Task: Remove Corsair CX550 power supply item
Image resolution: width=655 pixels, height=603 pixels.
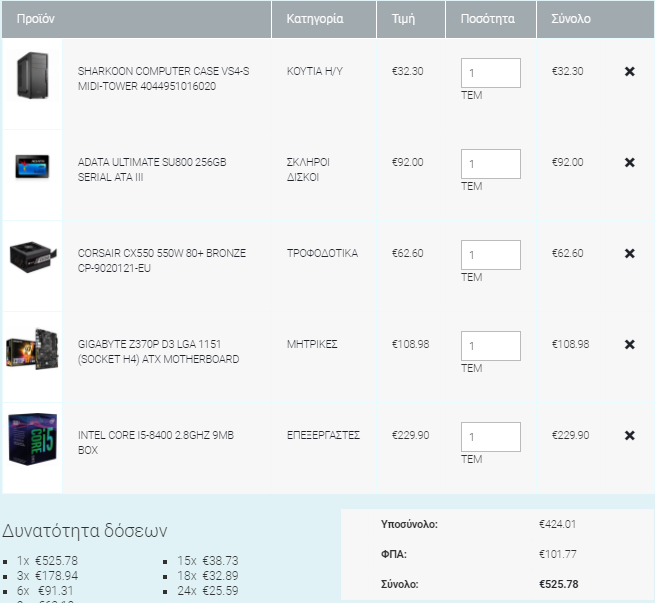Action: tap(630, 253)
